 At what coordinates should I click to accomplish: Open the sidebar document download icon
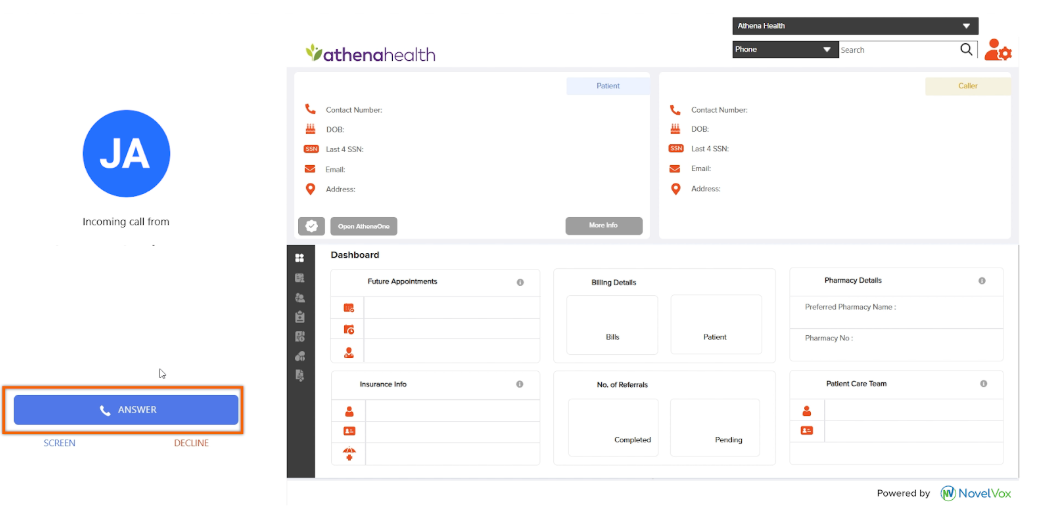click(x=300, y=376)
